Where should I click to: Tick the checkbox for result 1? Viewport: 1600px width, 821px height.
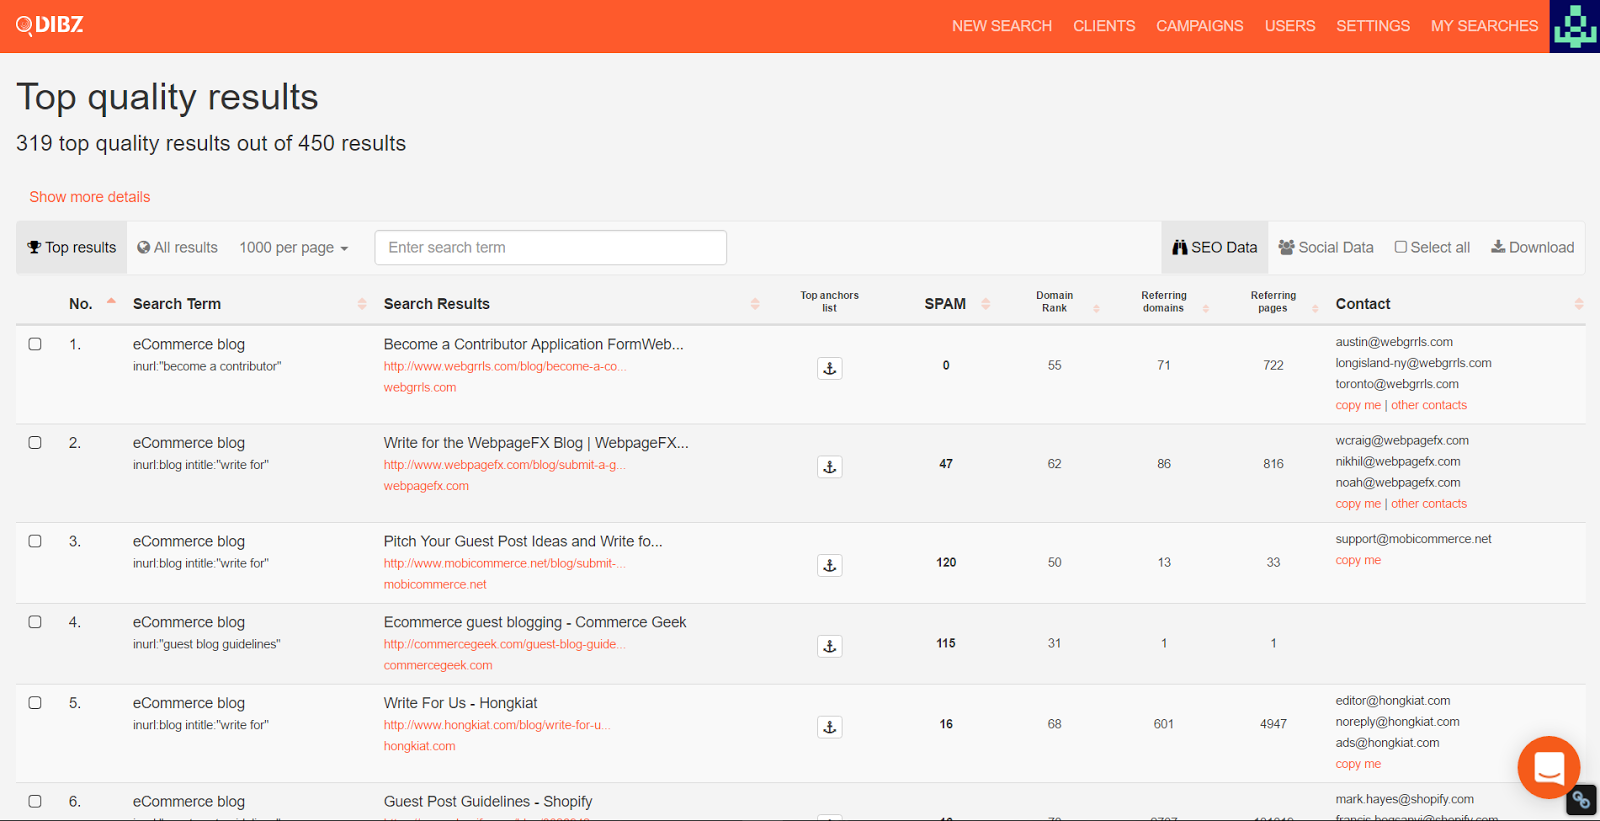(x=35, y=344)
